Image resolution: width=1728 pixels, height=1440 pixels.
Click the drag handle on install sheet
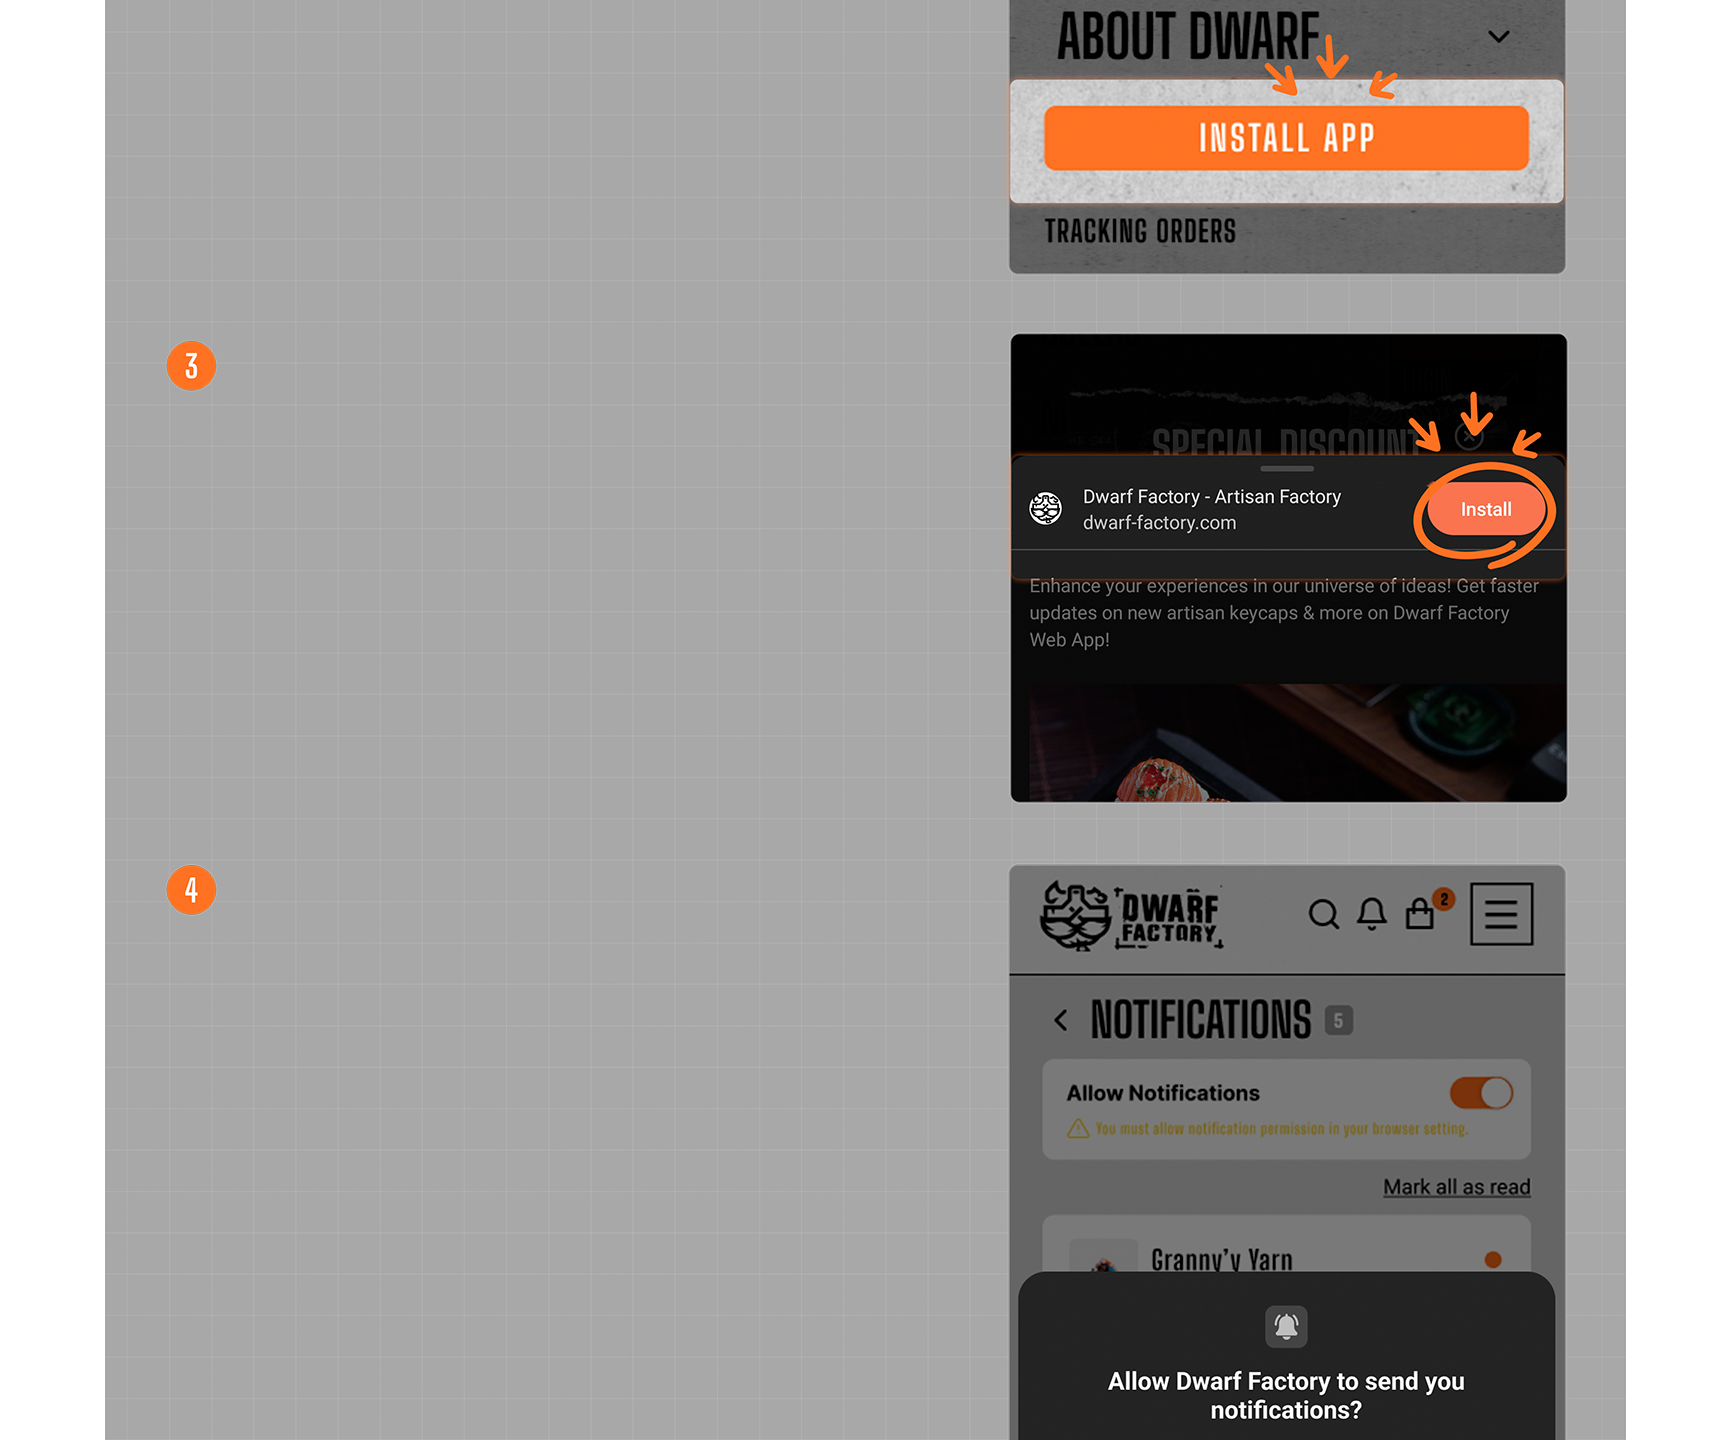pyautogui.click(x=1287, y=468)
